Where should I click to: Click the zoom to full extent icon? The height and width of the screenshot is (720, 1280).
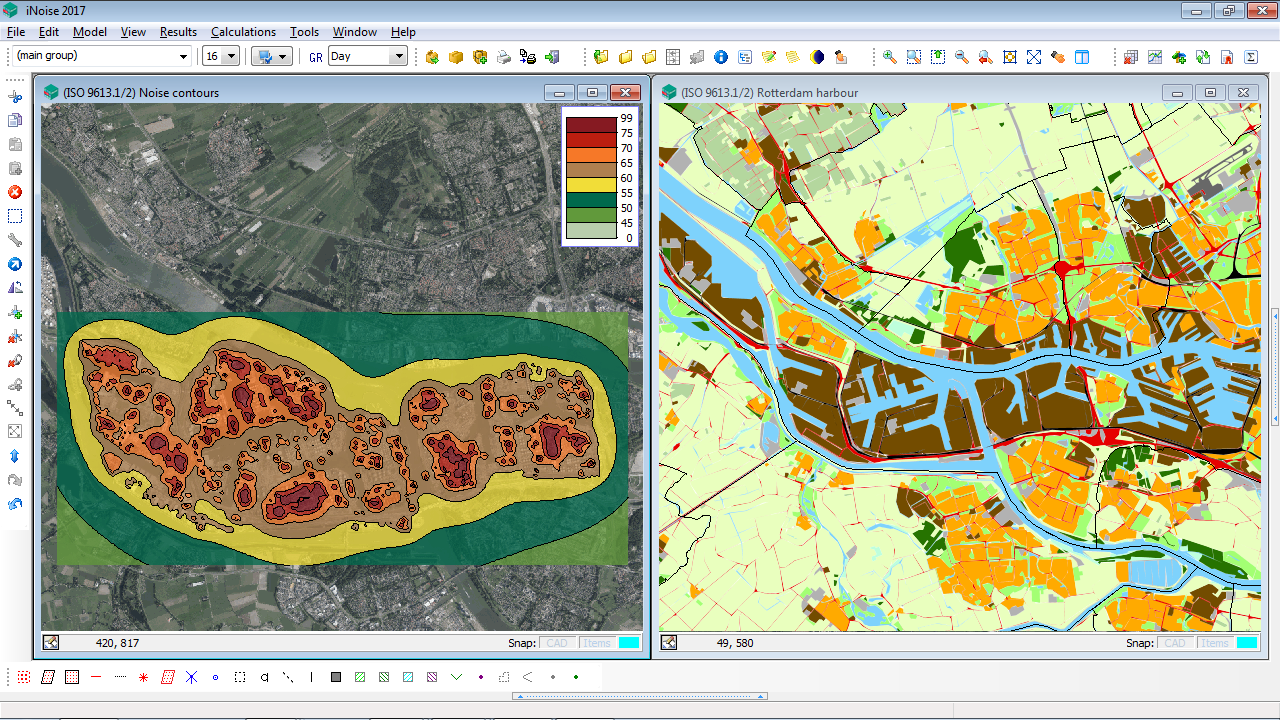[x=1034, y=57]
